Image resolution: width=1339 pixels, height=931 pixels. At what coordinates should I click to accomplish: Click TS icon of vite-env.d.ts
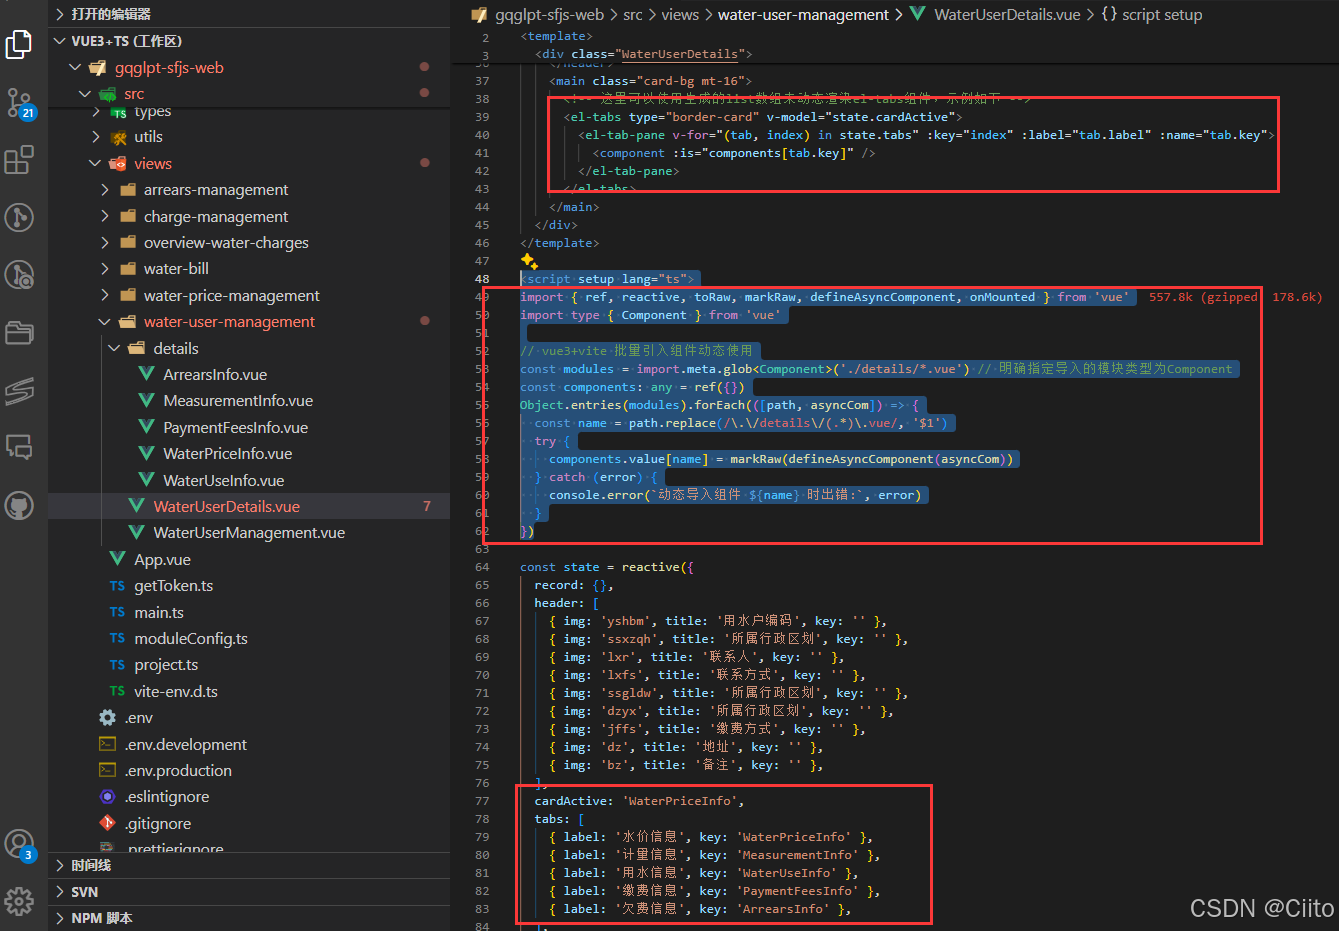click(117, 691)
